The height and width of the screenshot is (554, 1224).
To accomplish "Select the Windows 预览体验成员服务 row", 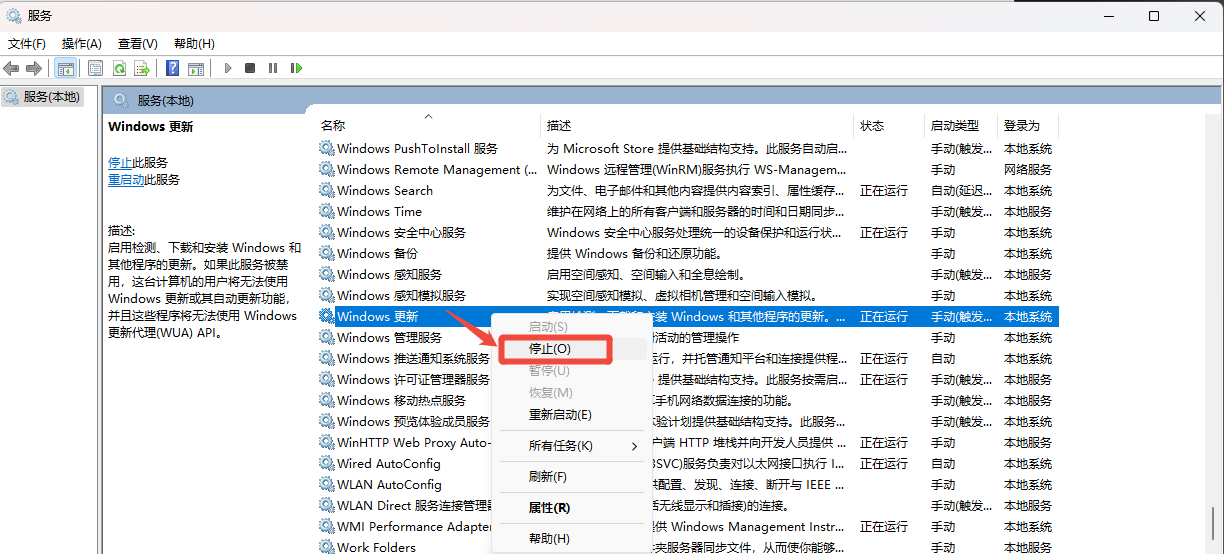I will (x=687, y=421).
